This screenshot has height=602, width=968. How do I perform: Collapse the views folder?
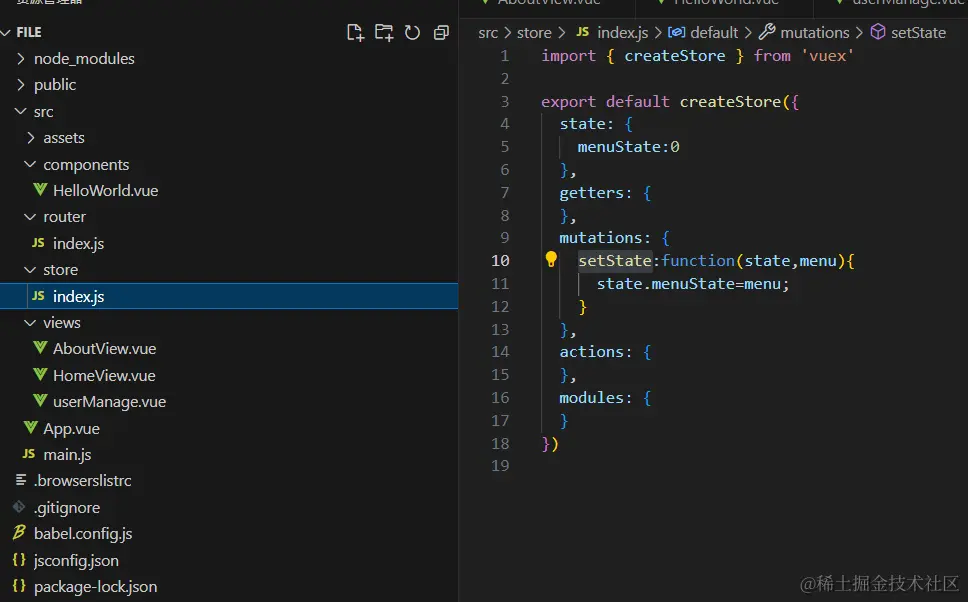point(30,323)
